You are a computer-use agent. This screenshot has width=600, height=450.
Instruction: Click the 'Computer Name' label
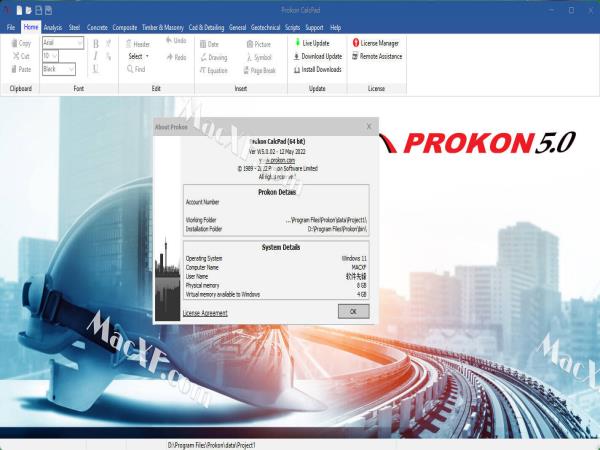[x=202, y=267]
